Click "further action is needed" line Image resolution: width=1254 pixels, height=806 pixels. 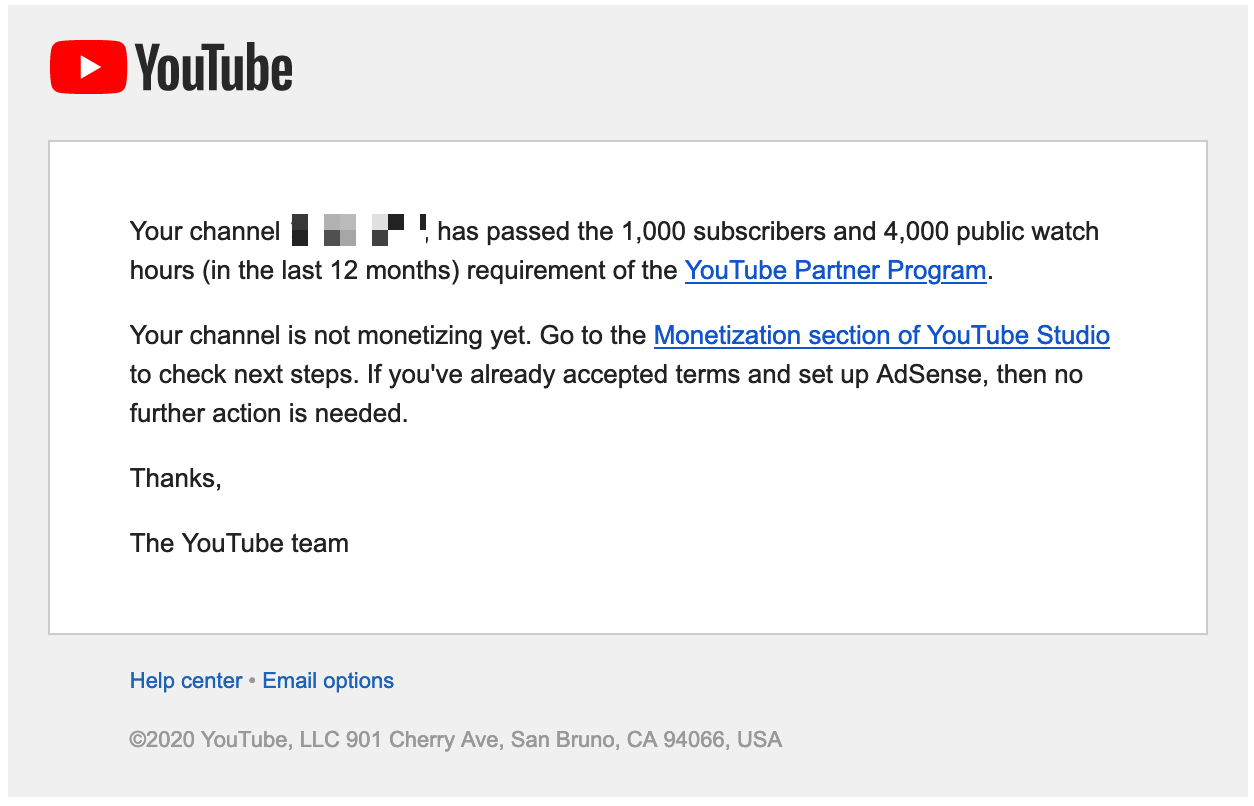pyautogui.click(x=269, y=413)
